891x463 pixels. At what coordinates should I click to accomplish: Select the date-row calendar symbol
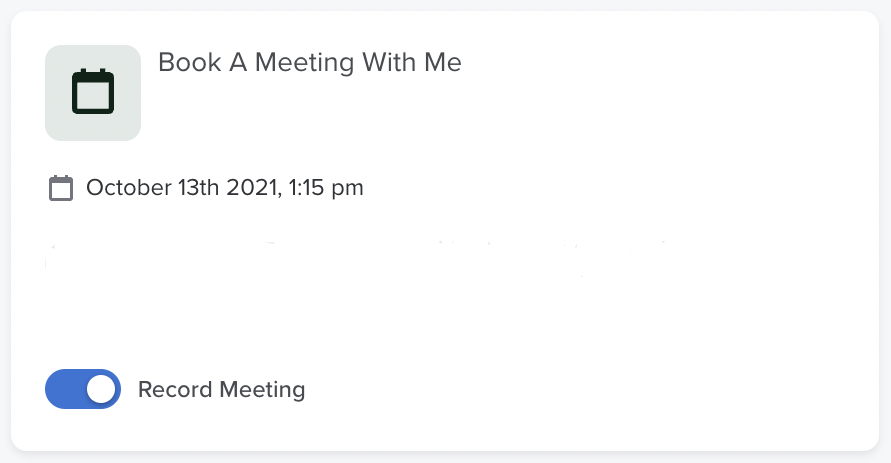pyautogui.click(x=61, y=188)
